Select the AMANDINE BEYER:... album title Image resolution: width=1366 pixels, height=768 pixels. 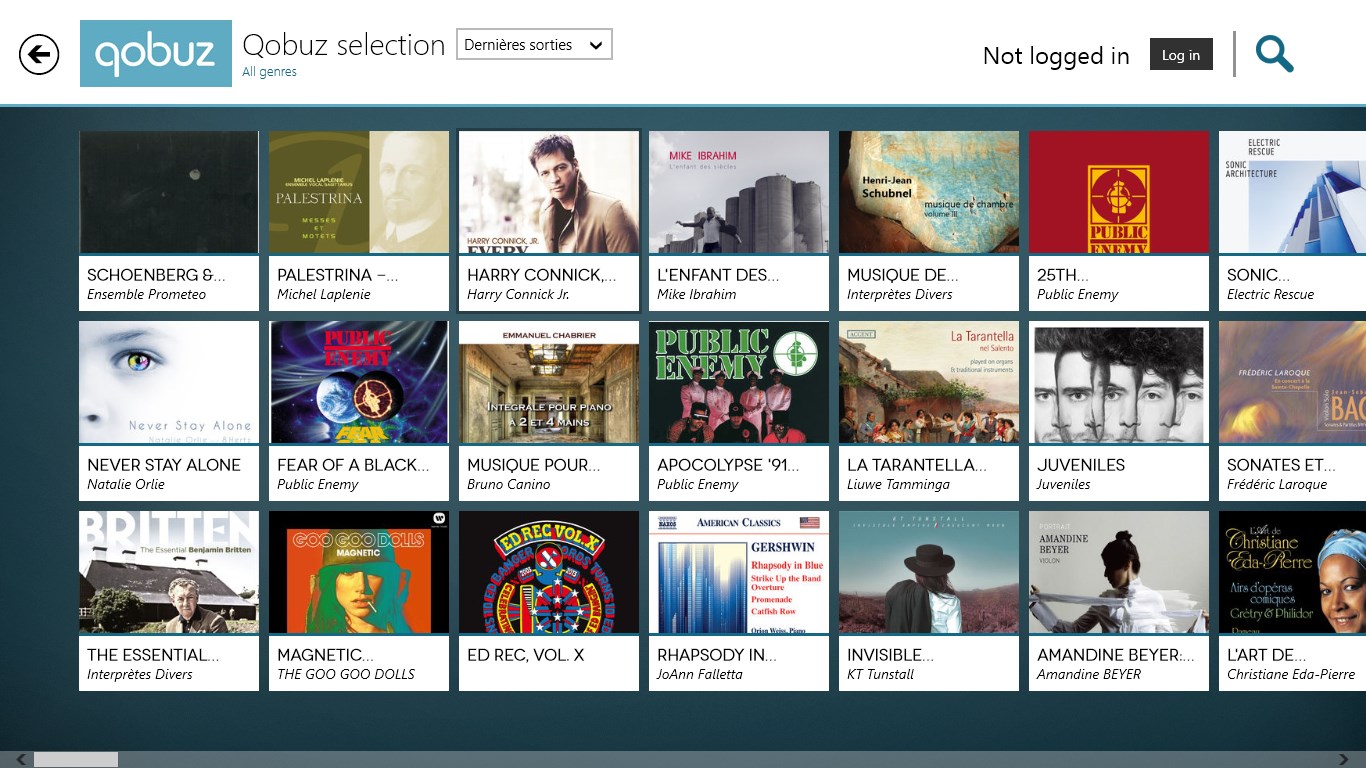1116,655
